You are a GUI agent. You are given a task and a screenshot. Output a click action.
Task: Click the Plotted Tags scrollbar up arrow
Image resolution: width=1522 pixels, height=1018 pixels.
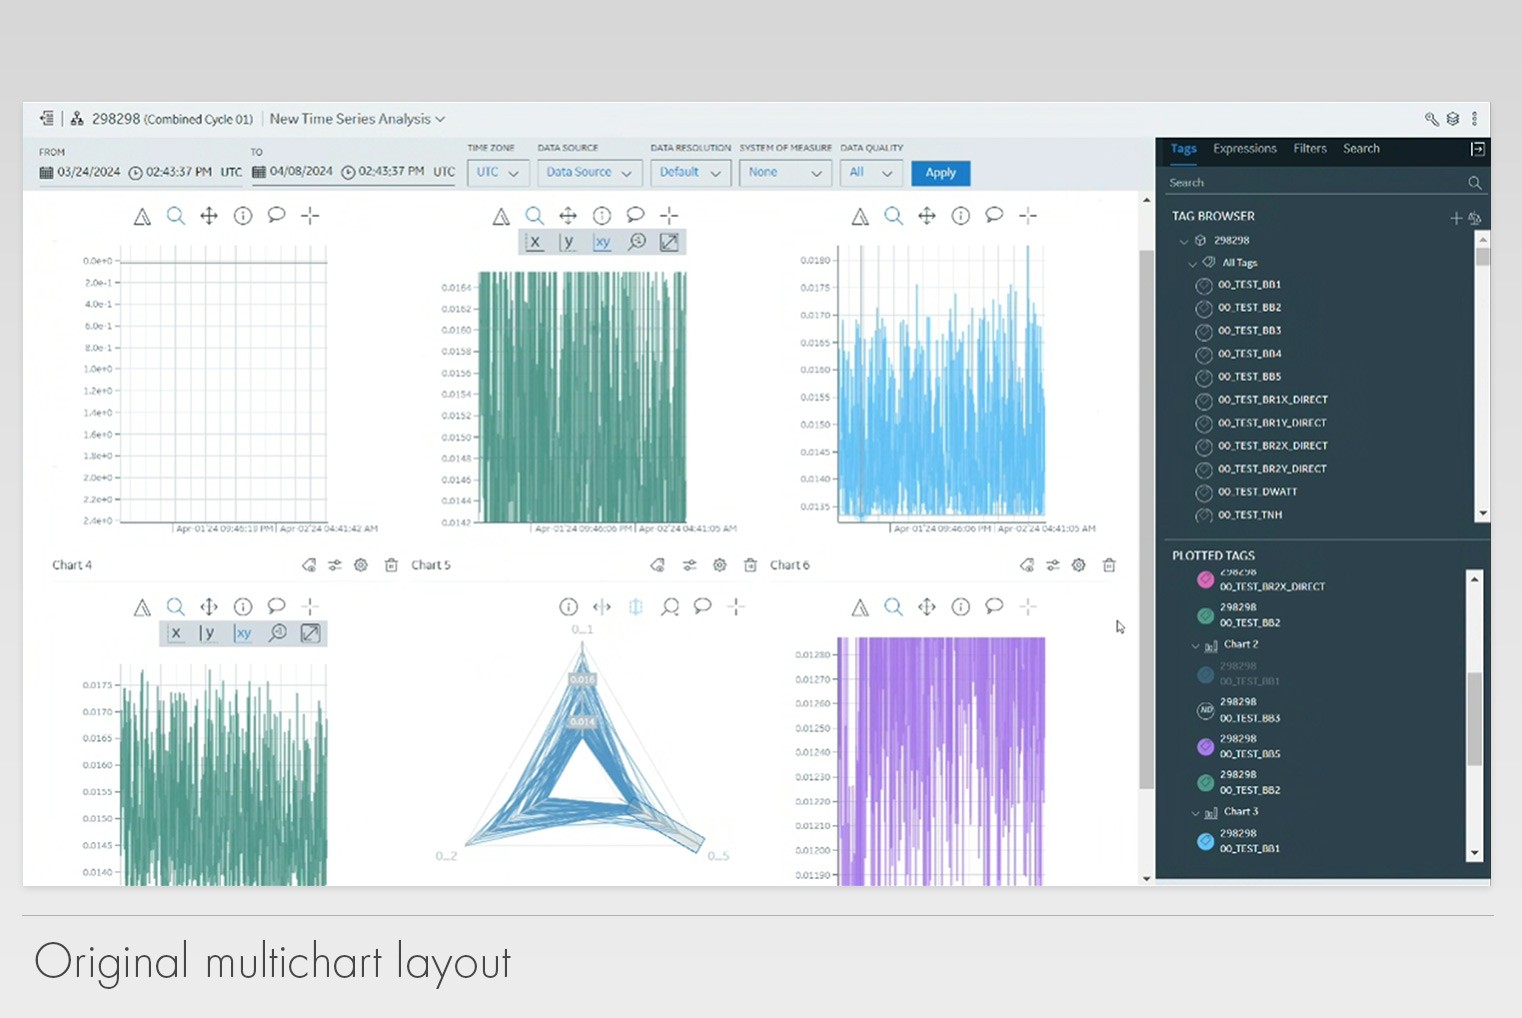click(1474, 579)
